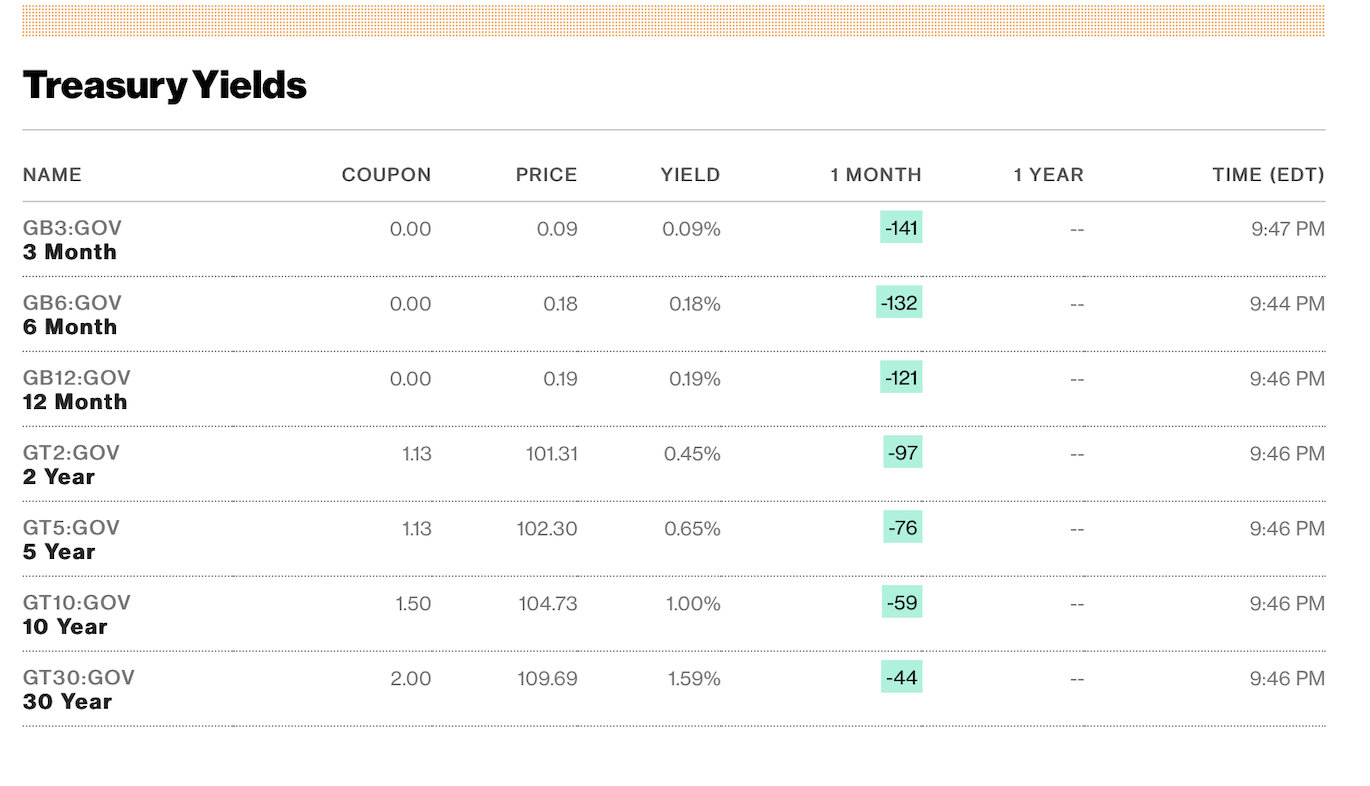
Task: Open the GB3:GOV 3 Month security page
Action: click(72, 240)
